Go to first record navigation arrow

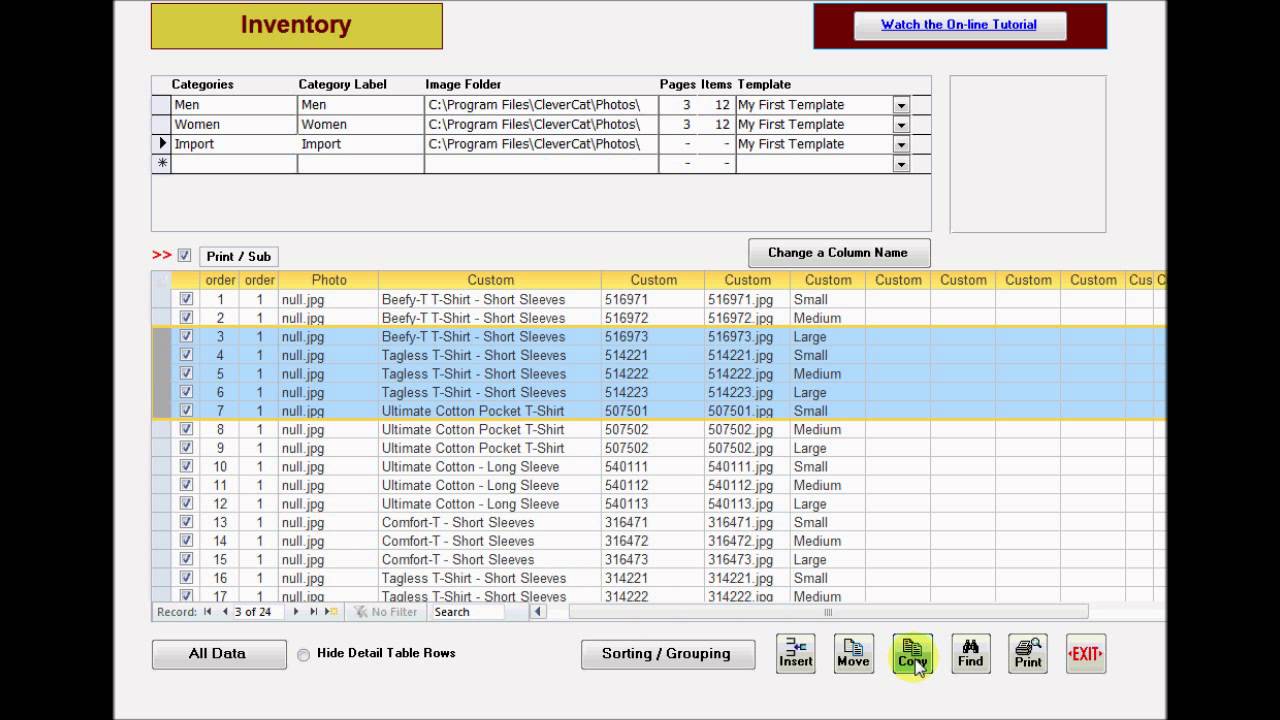(x=208, y=612)
